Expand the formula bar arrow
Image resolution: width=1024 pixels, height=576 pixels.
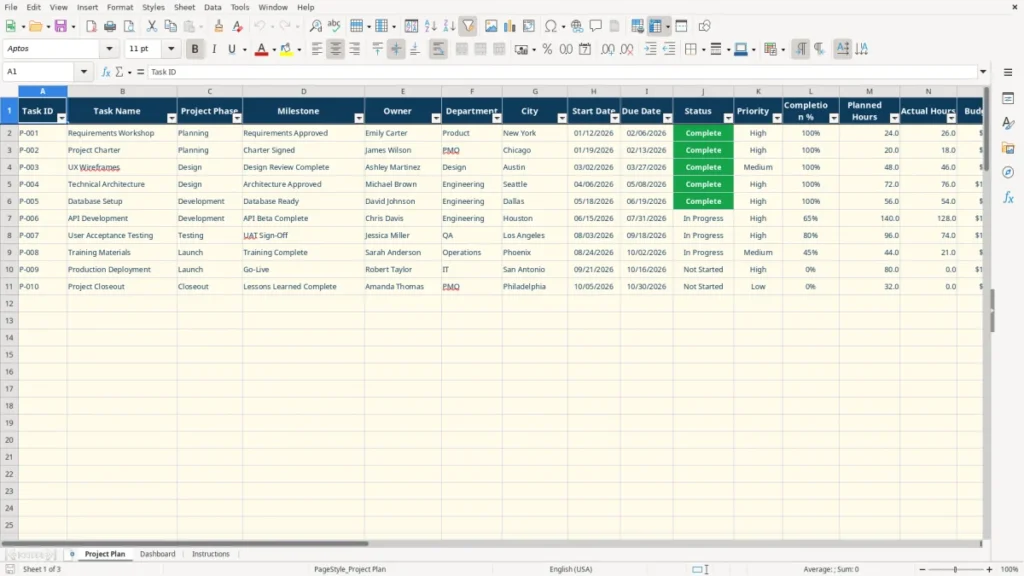[x=983, y=72]
